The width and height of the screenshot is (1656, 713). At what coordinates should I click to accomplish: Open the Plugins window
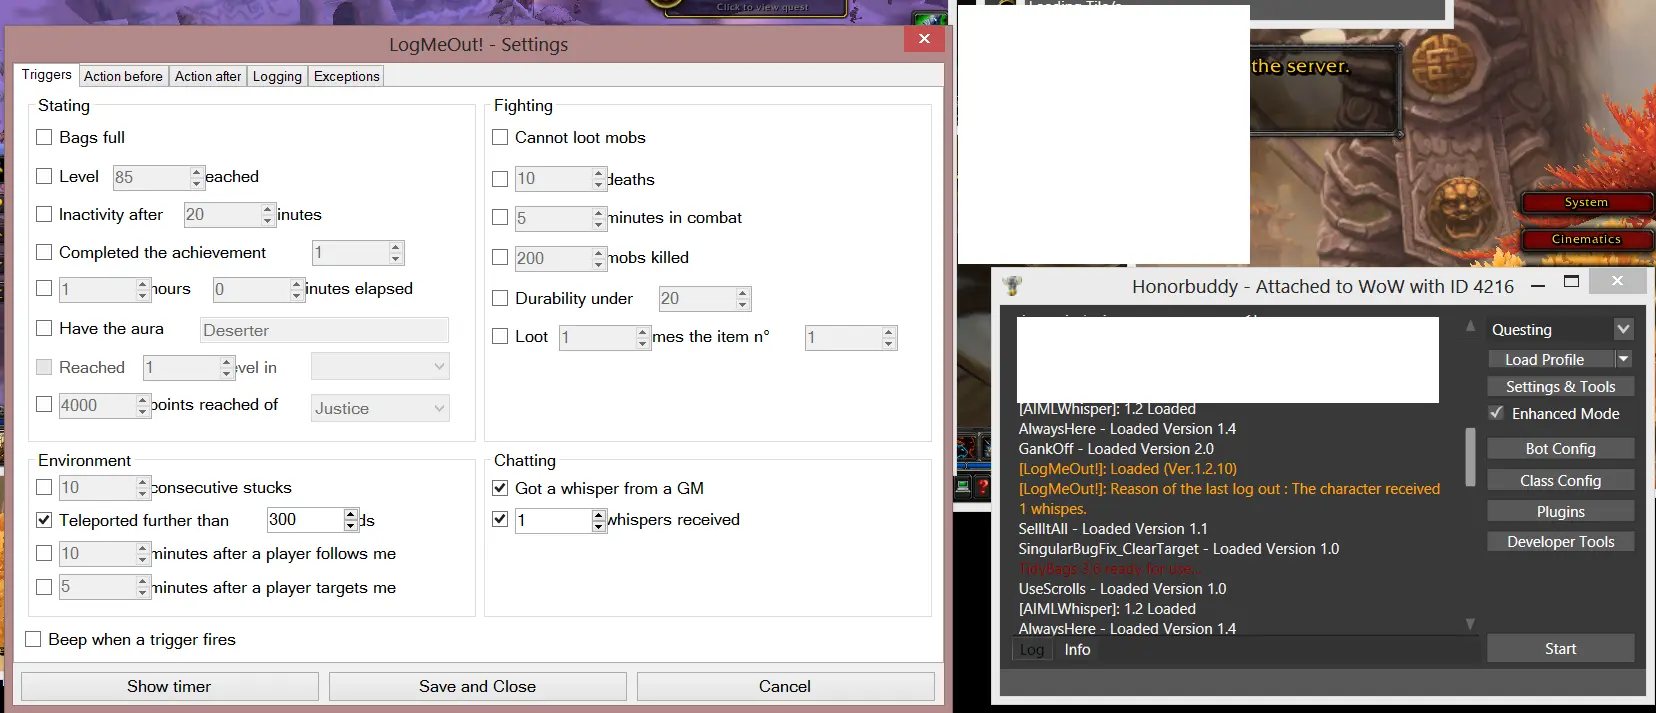pyautogui.click(x=1560, y=512)
